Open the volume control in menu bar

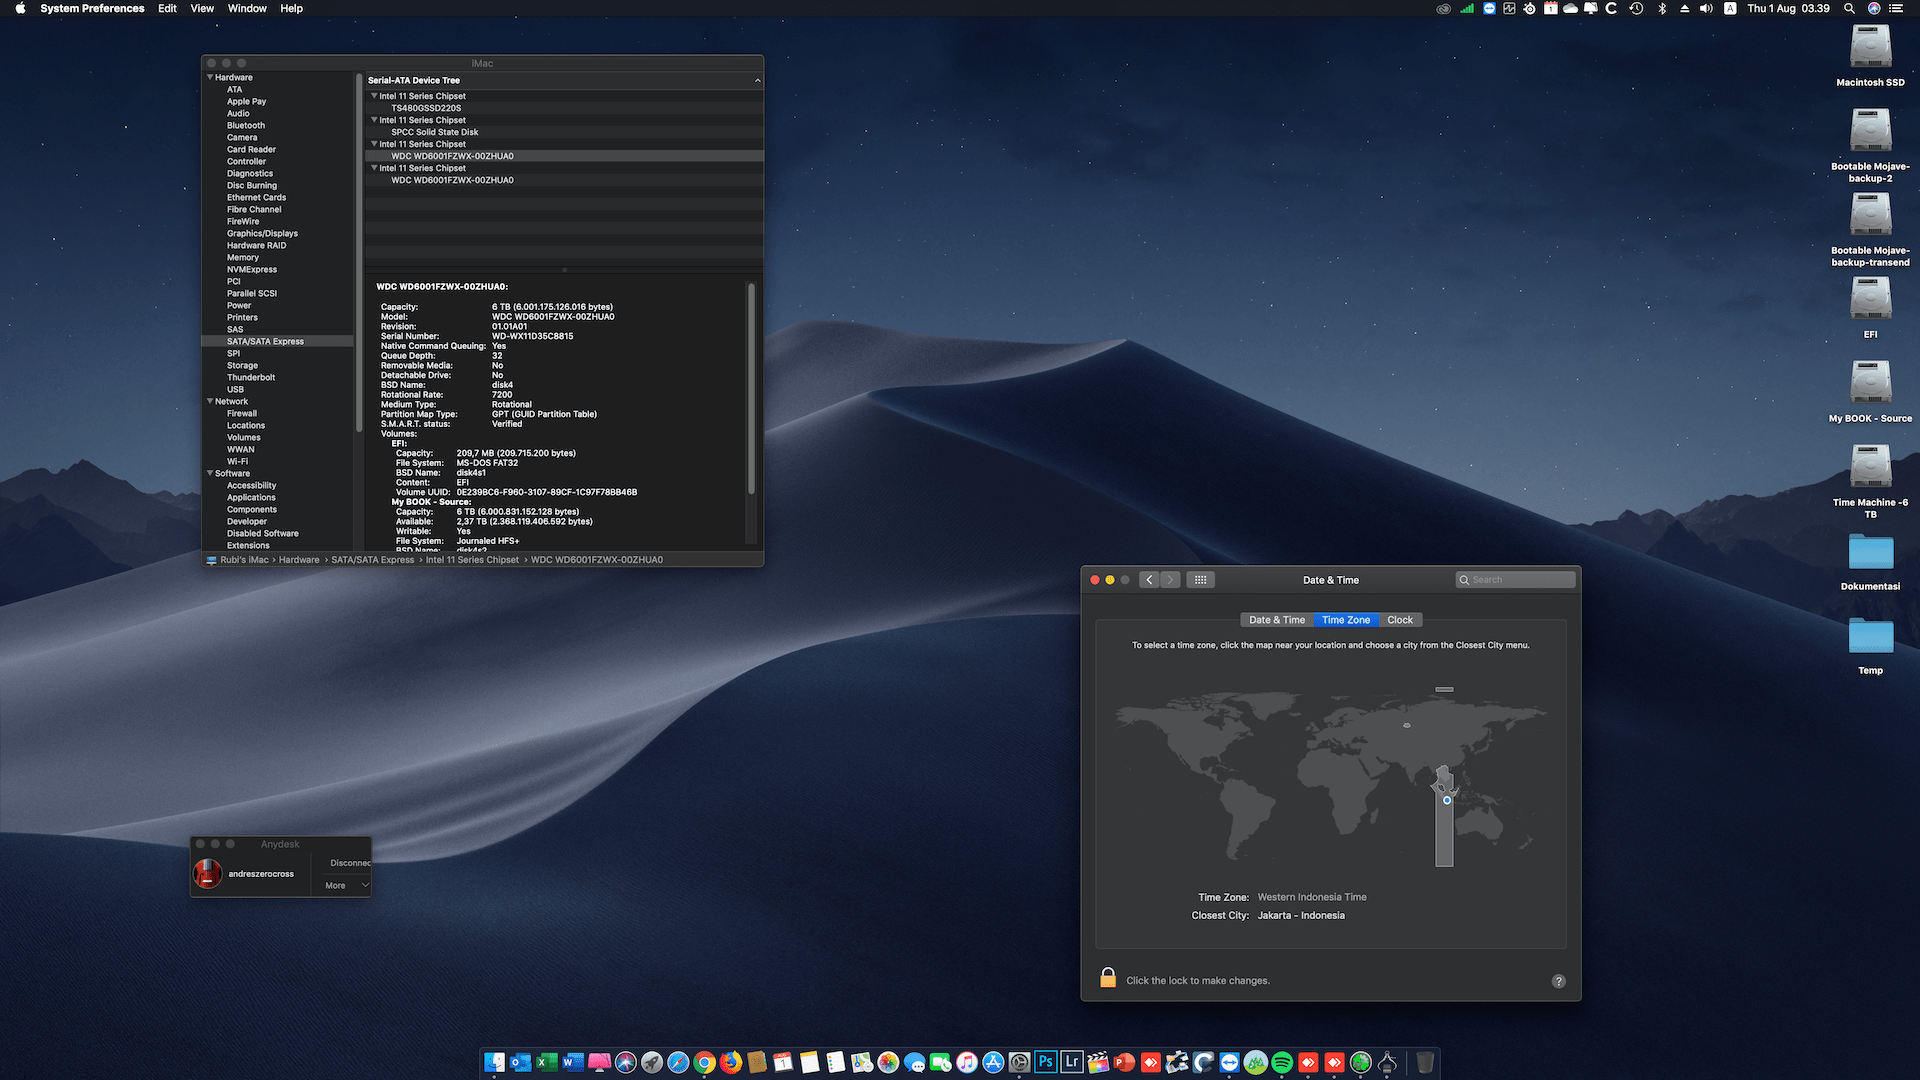[1706, 8]
